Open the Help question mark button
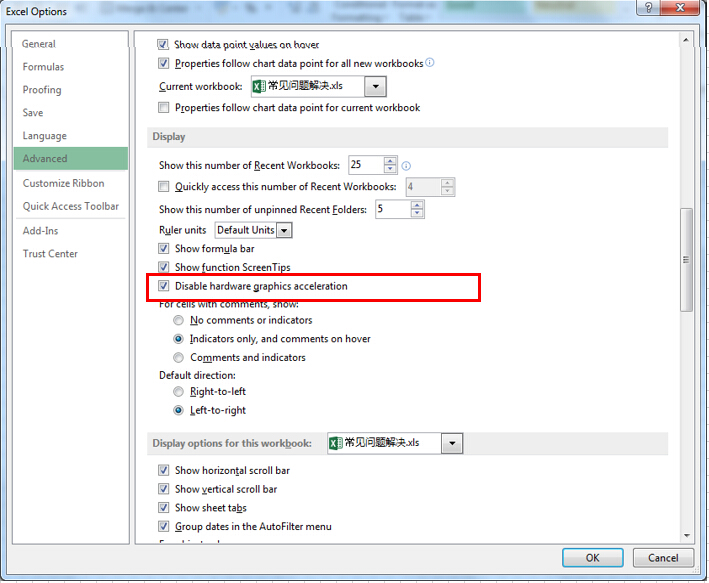Screen dimensions: 709x583 pyautogui.click(x=648, y=8)
